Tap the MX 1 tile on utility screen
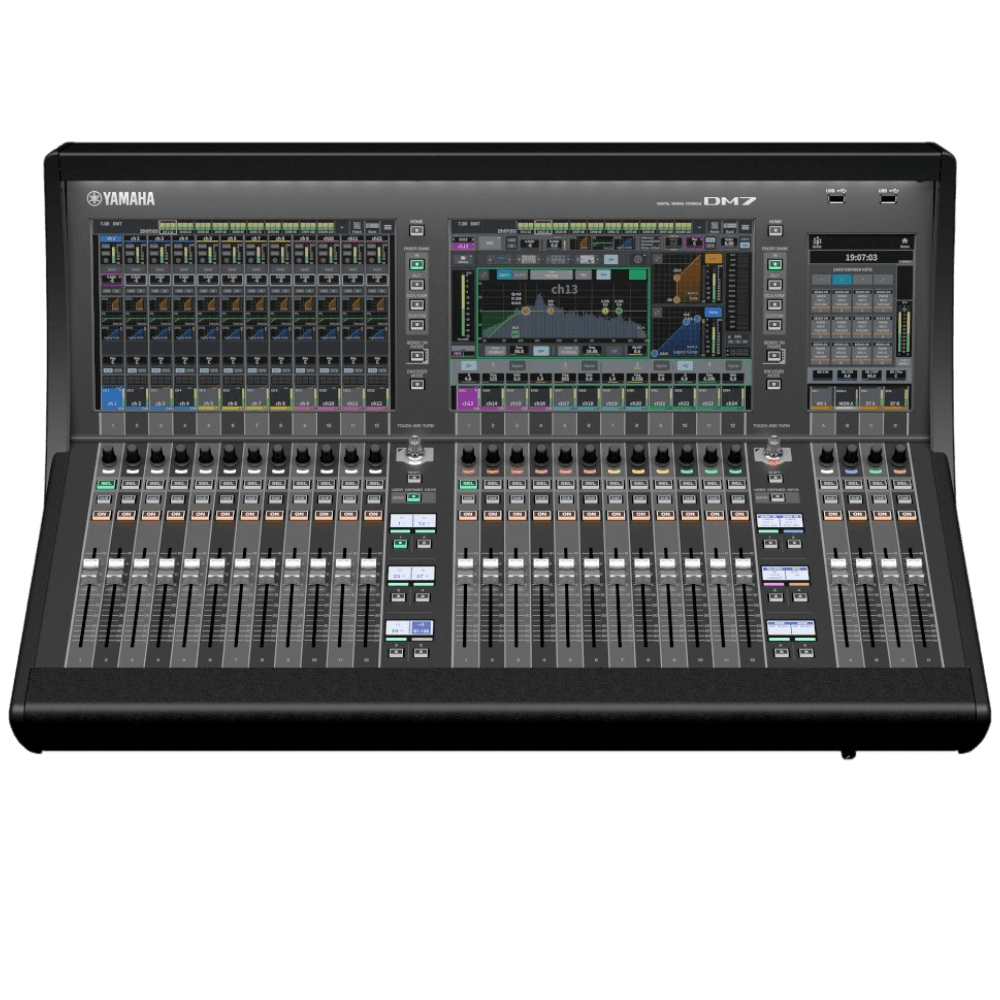 pyautogui.click(x=821, y=398)
